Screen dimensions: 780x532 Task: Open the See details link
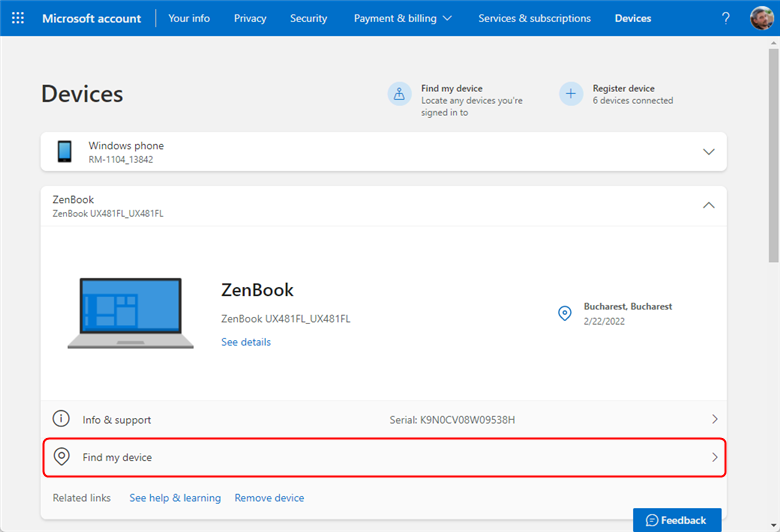246,342
